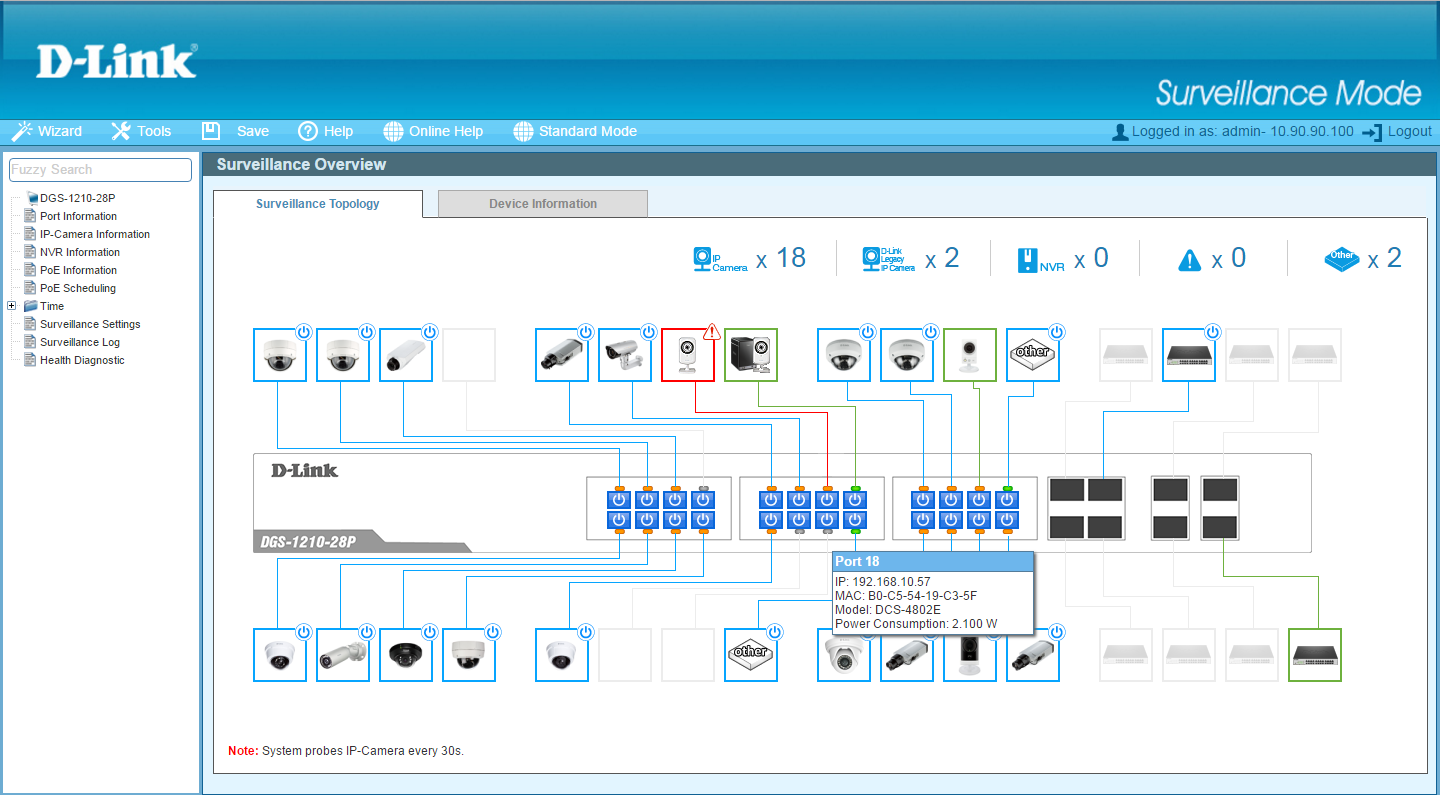Select the Surveillance Topology tab
This screenshot has width=1440, height=795.
pos(317,204)
